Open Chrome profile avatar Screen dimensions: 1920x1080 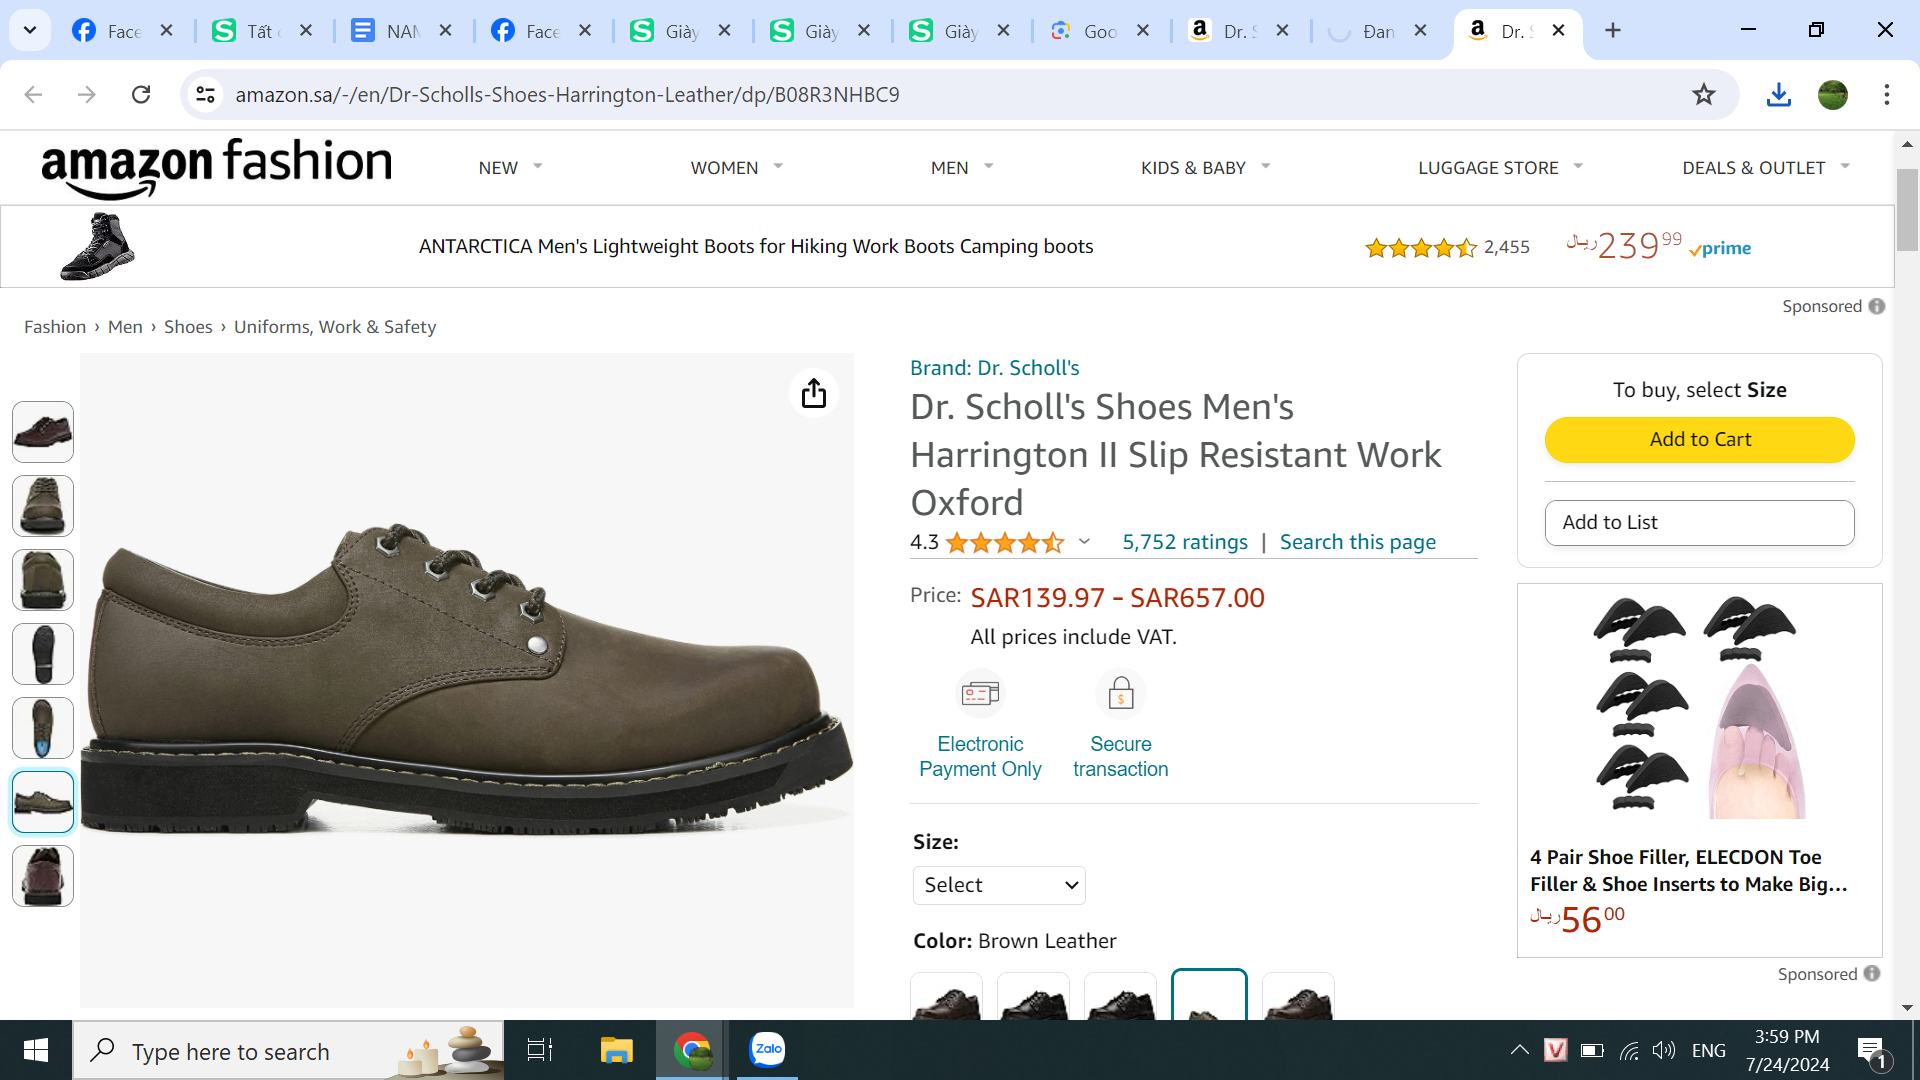(1832, 94)
